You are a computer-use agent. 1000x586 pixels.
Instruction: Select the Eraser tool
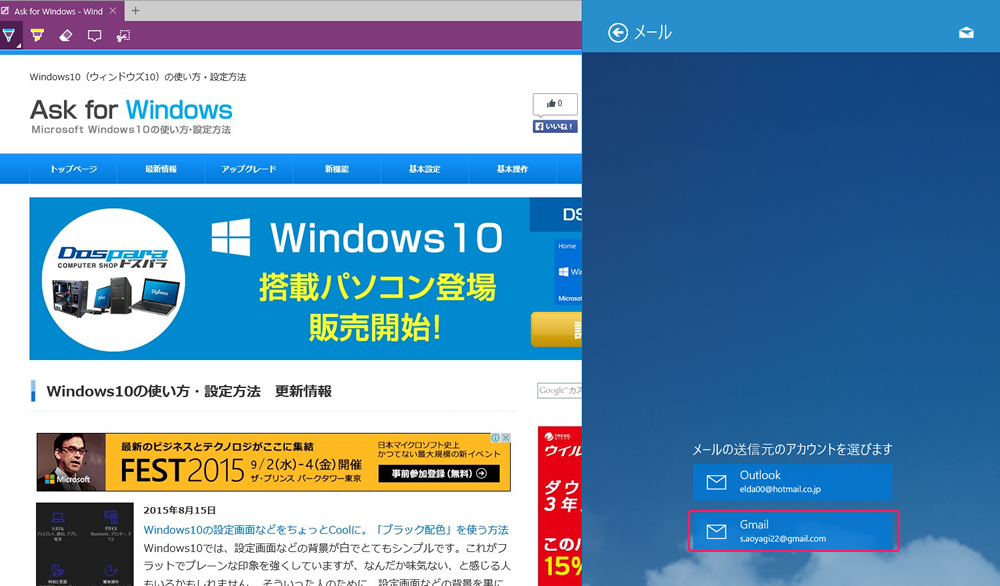(66, 36)
